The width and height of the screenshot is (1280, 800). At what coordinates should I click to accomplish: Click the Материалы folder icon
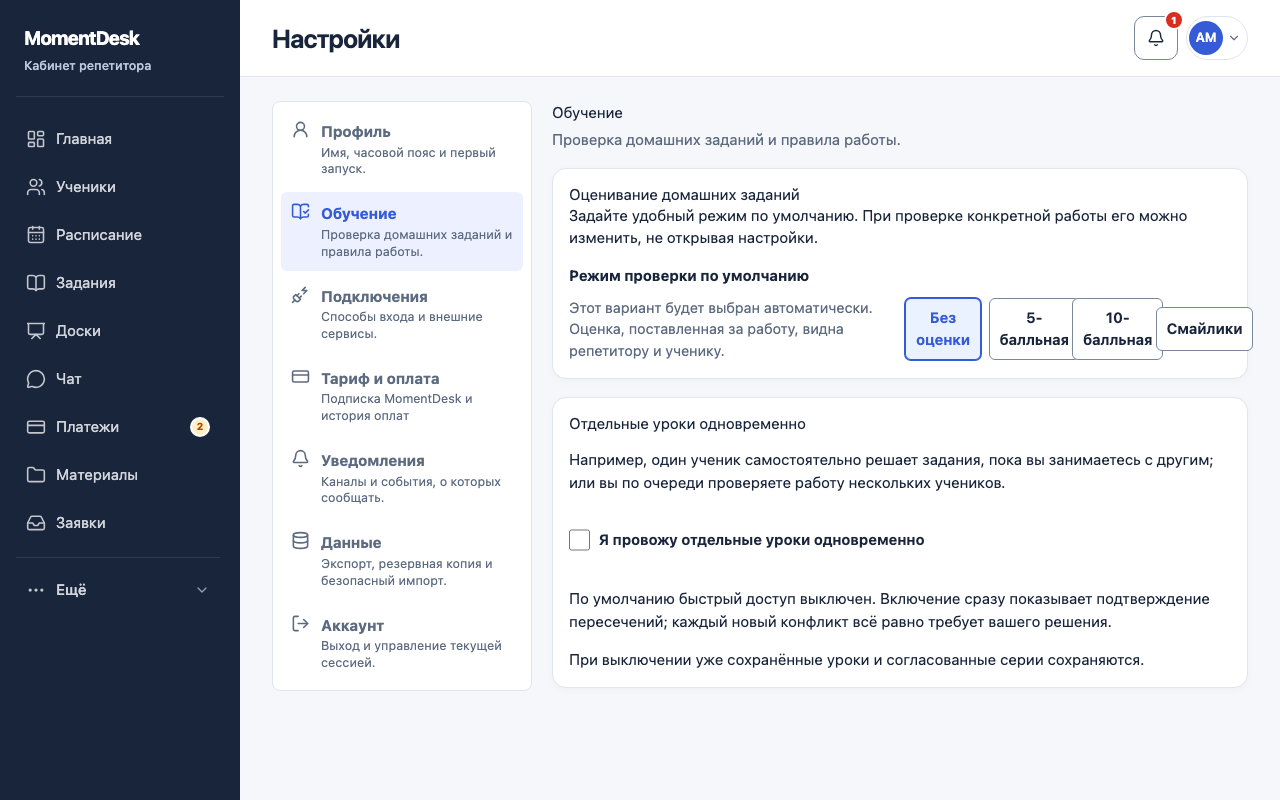pyautogui.click(x=36, y=475)
